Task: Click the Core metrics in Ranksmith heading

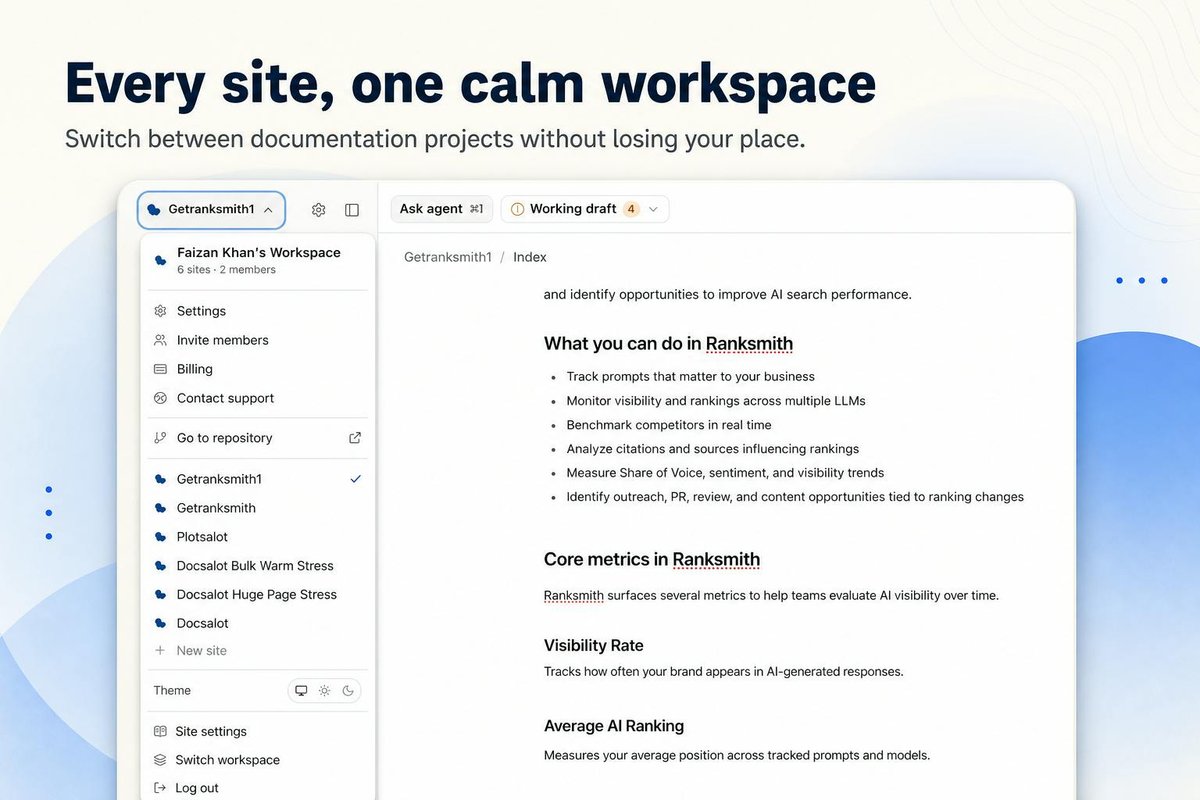Action: tap(652, 559)
